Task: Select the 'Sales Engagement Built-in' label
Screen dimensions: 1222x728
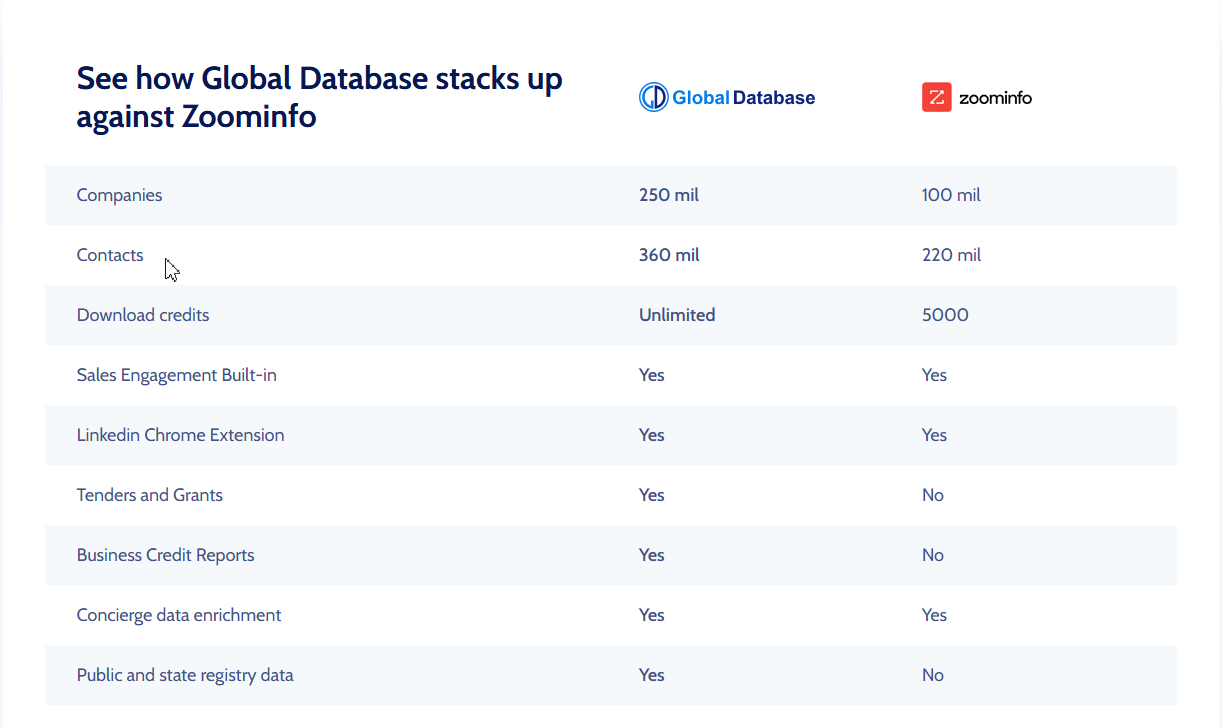Action: [177, 375]
